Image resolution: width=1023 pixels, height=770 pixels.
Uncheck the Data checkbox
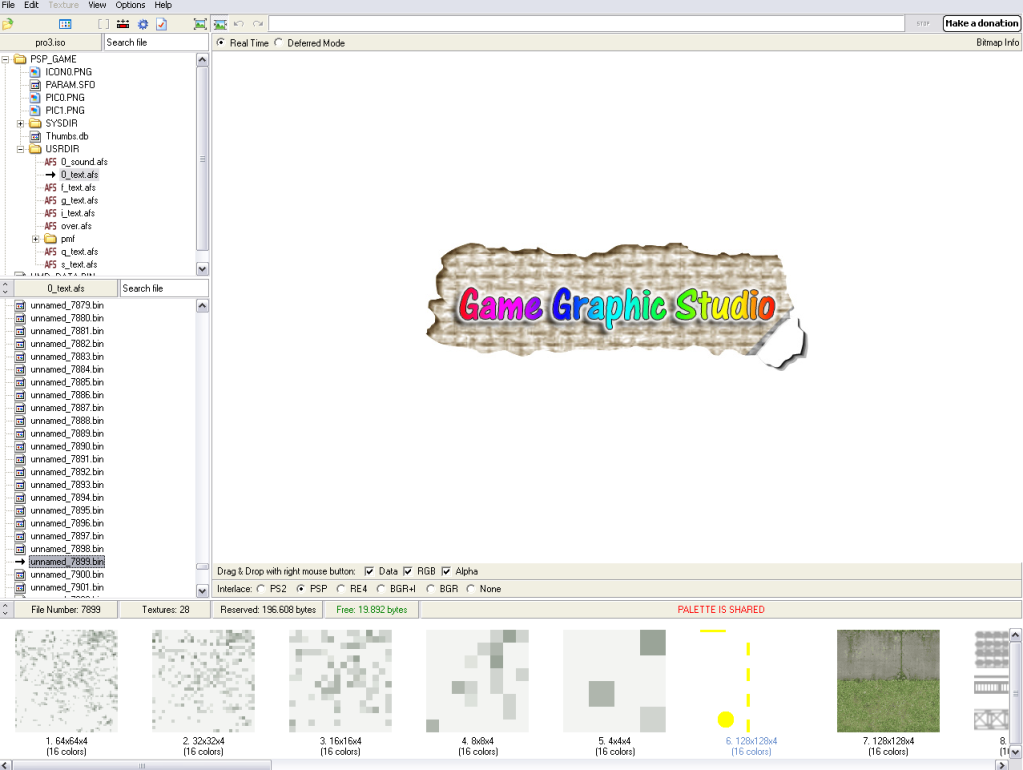click(369, 571)
